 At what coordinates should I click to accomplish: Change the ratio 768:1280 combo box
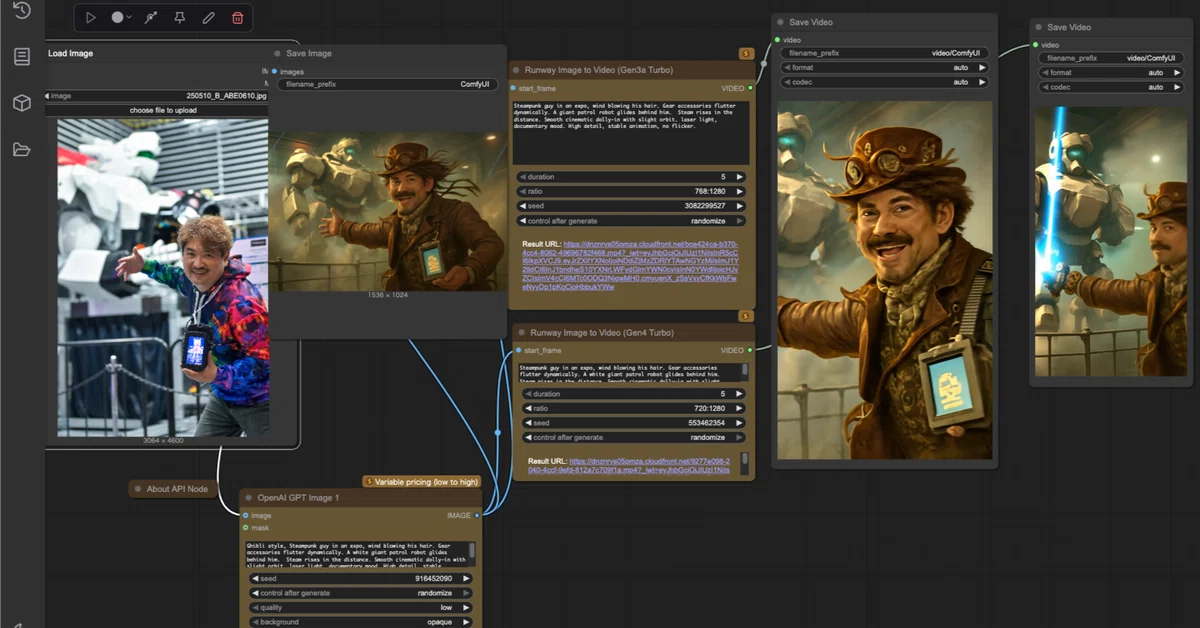pos(630,191)
